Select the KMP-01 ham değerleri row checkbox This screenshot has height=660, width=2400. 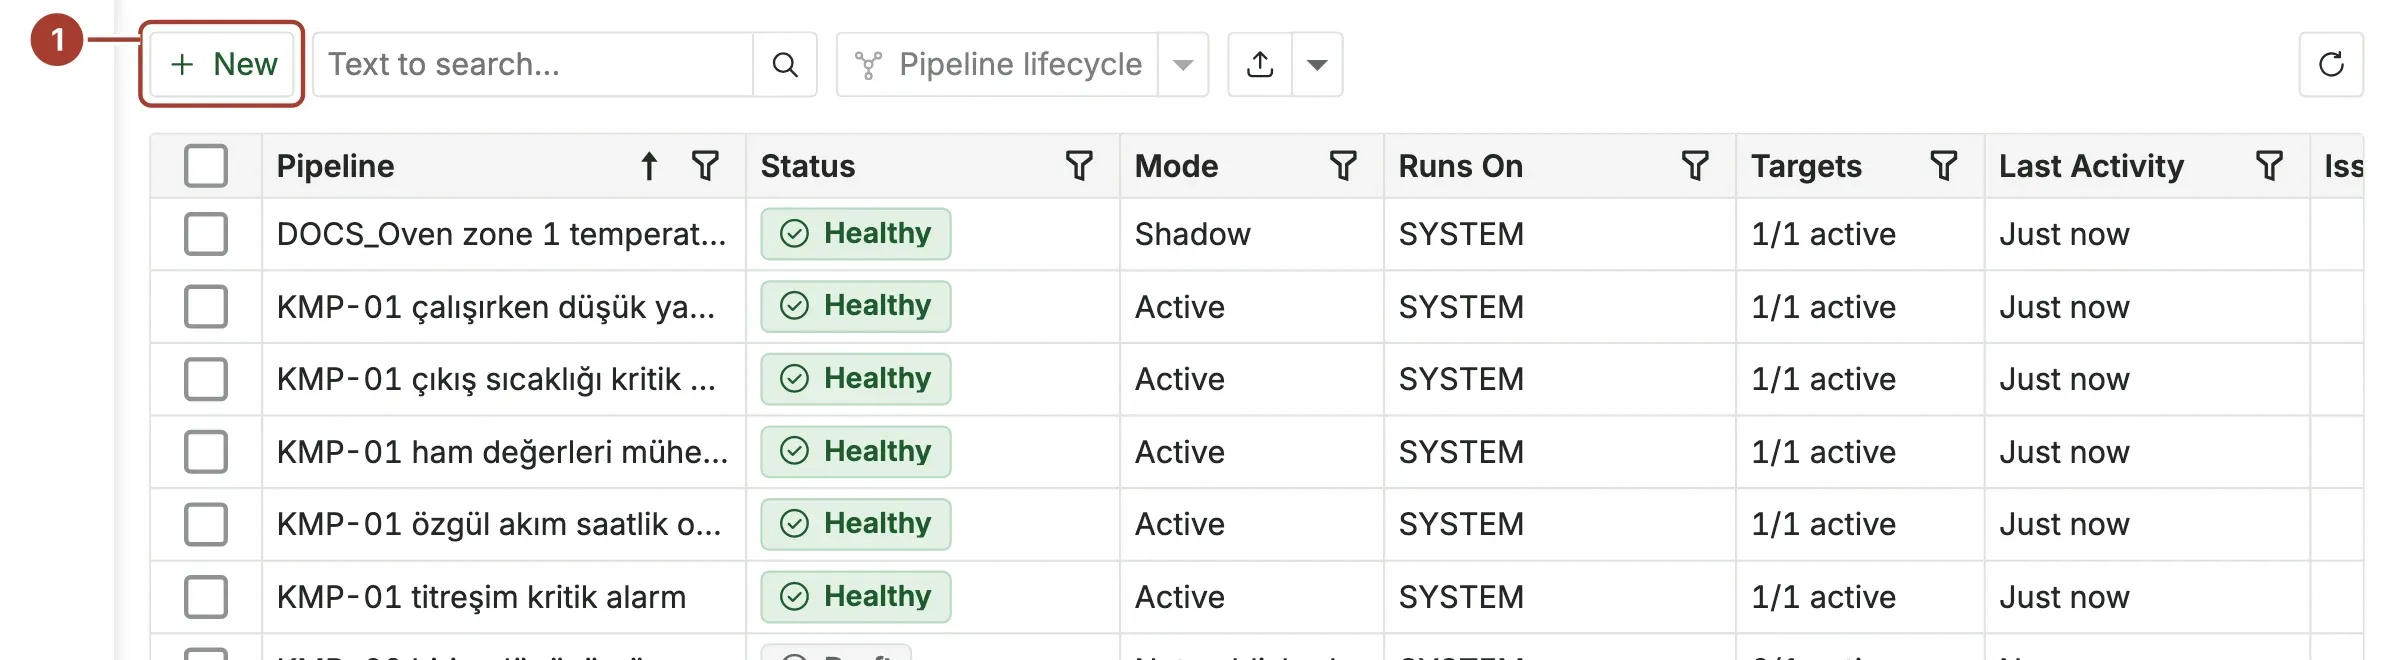pyautogui.click(x=206, y=452)
